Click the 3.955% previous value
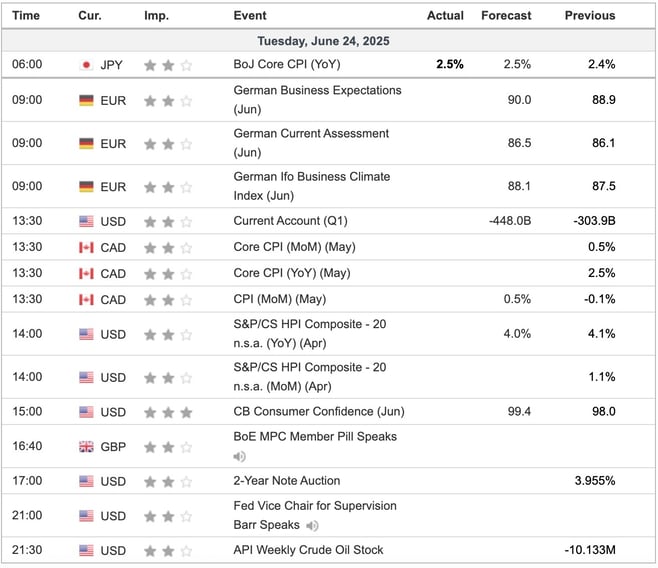 point(595,480)
